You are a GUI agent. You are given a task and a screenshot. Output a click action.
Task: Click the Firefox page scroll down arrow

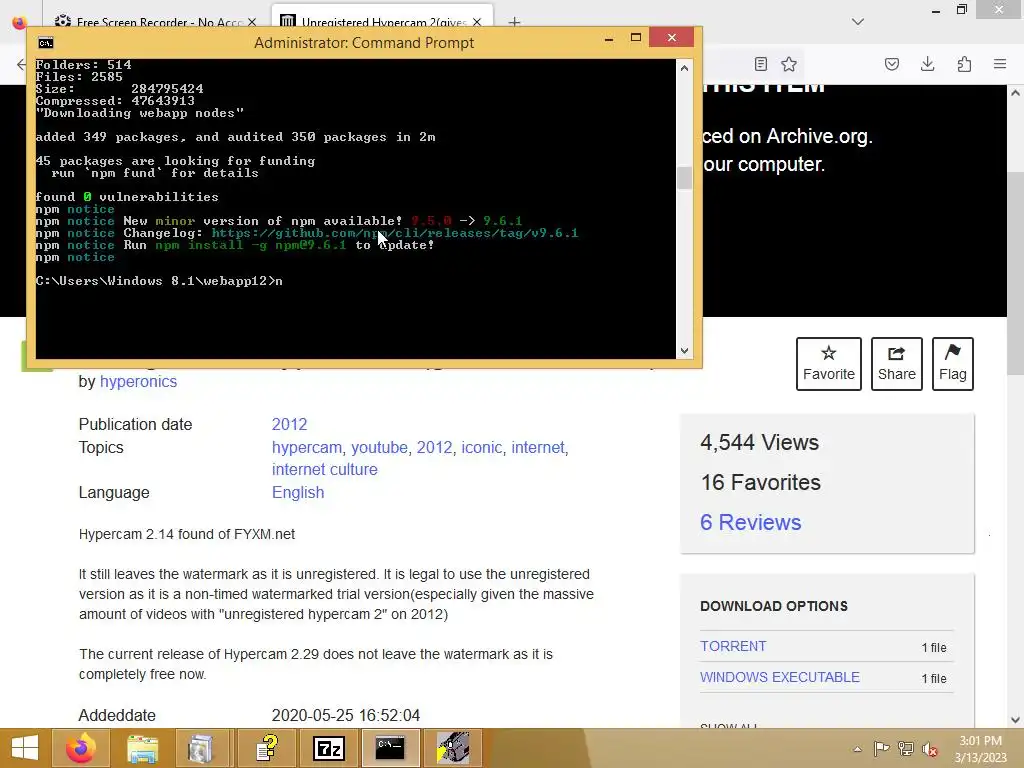pyautogui.click(x=1016, y=720)
